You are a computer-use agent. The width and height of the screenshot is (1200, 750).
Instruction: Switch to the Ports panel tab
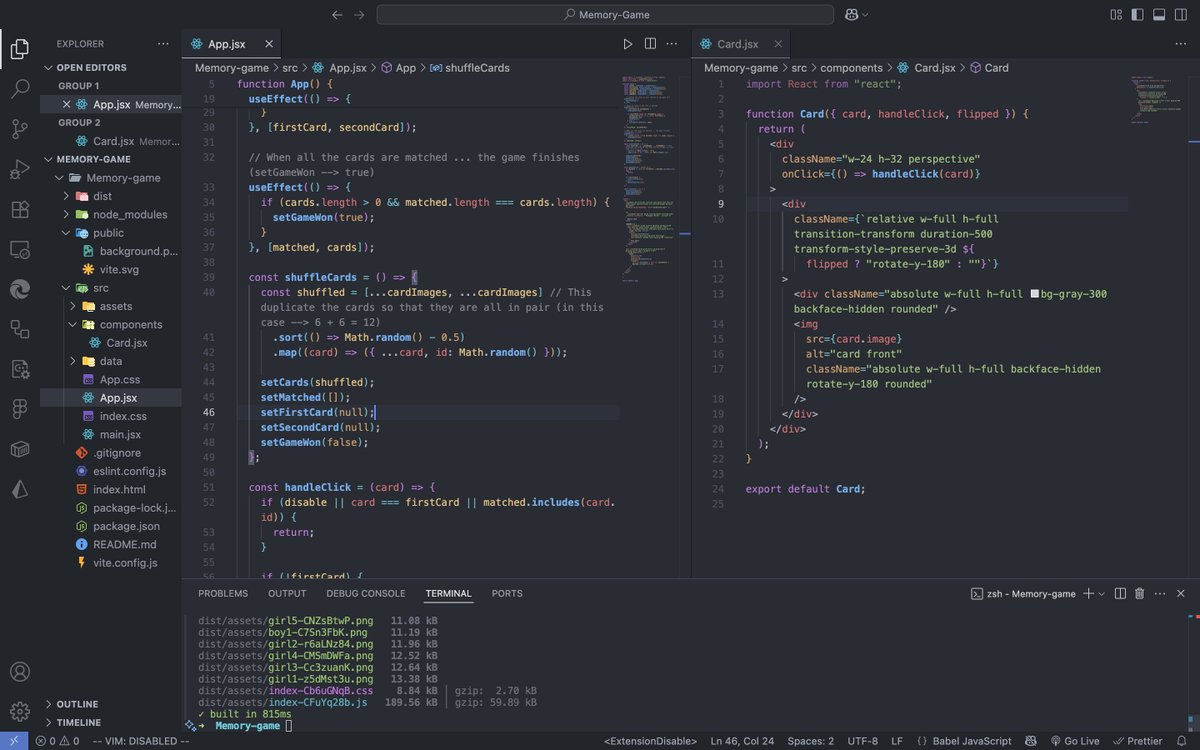(507, 593)
